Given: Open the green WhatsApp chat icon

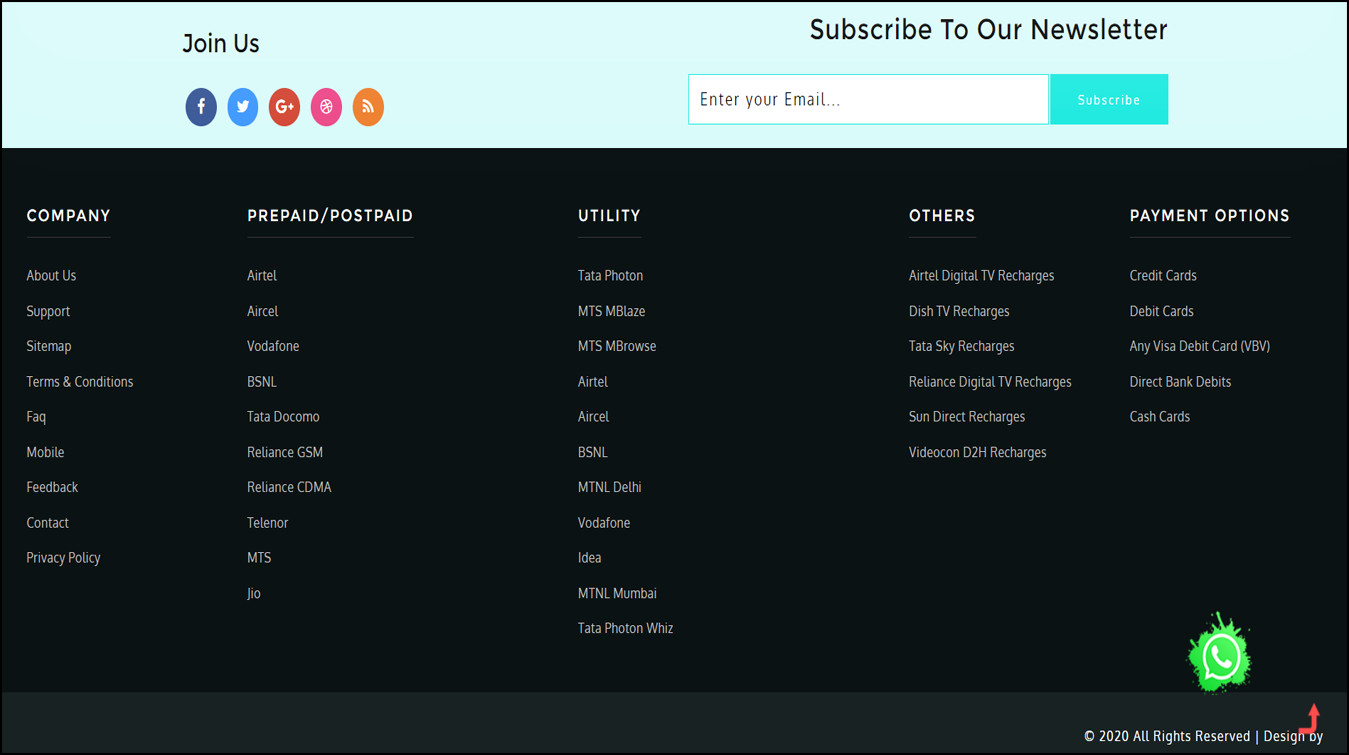Looking at the screenshot, I should click(1220, 656).
